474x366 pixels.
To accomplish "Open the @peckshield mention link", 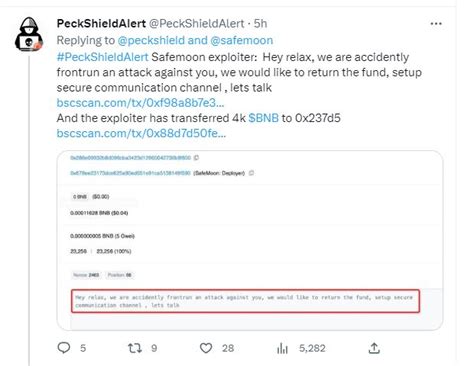I will (x=151, y=40).
